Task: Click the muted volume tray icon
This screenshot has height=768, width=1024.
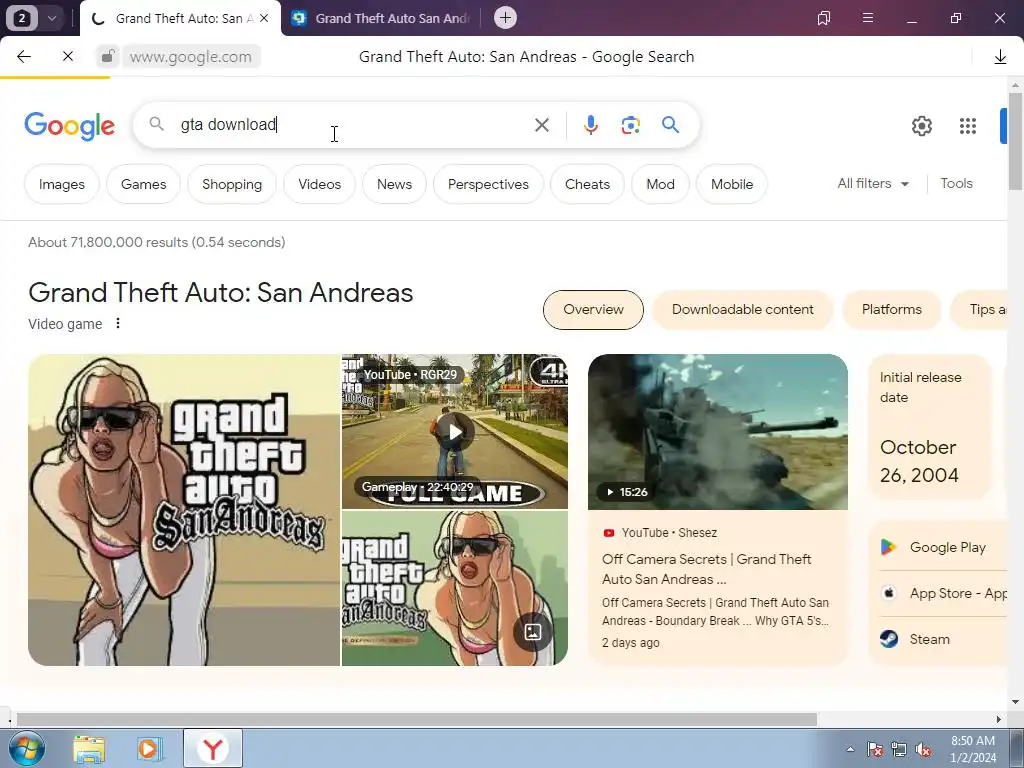Action: (x=923, y=750)
